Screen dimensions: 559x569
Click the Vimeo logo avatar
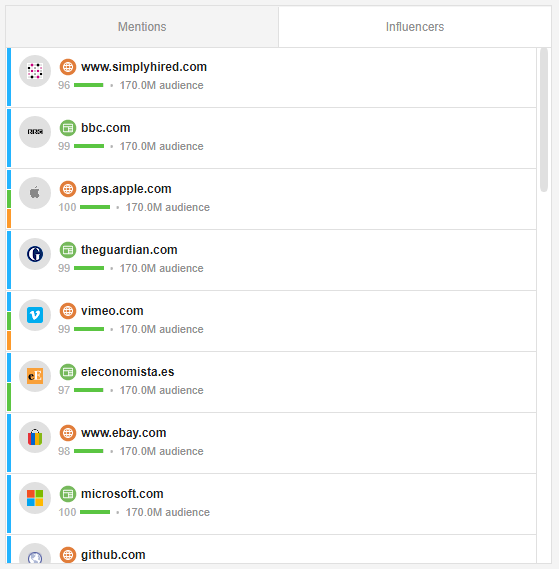tap(35, 315)
